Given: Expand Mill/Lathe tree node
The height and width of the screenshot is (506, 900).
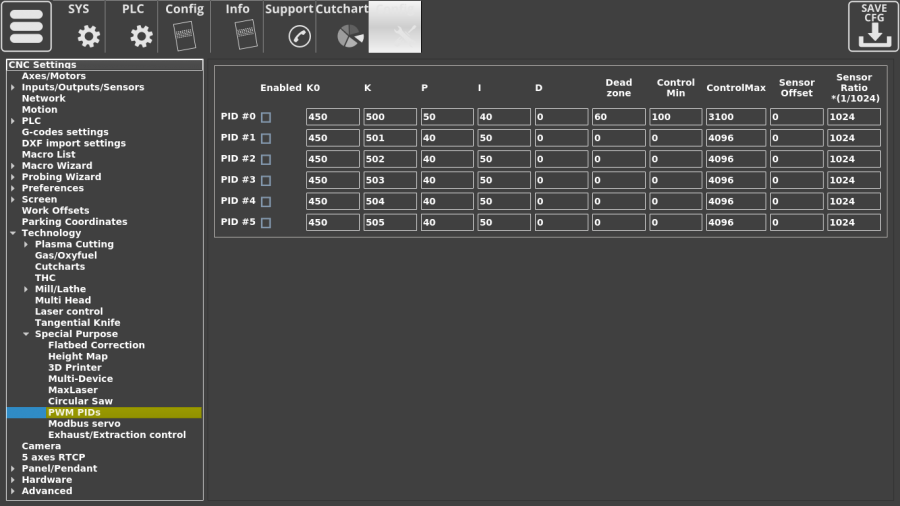Looking at the screenshot, I should (26, 289).
